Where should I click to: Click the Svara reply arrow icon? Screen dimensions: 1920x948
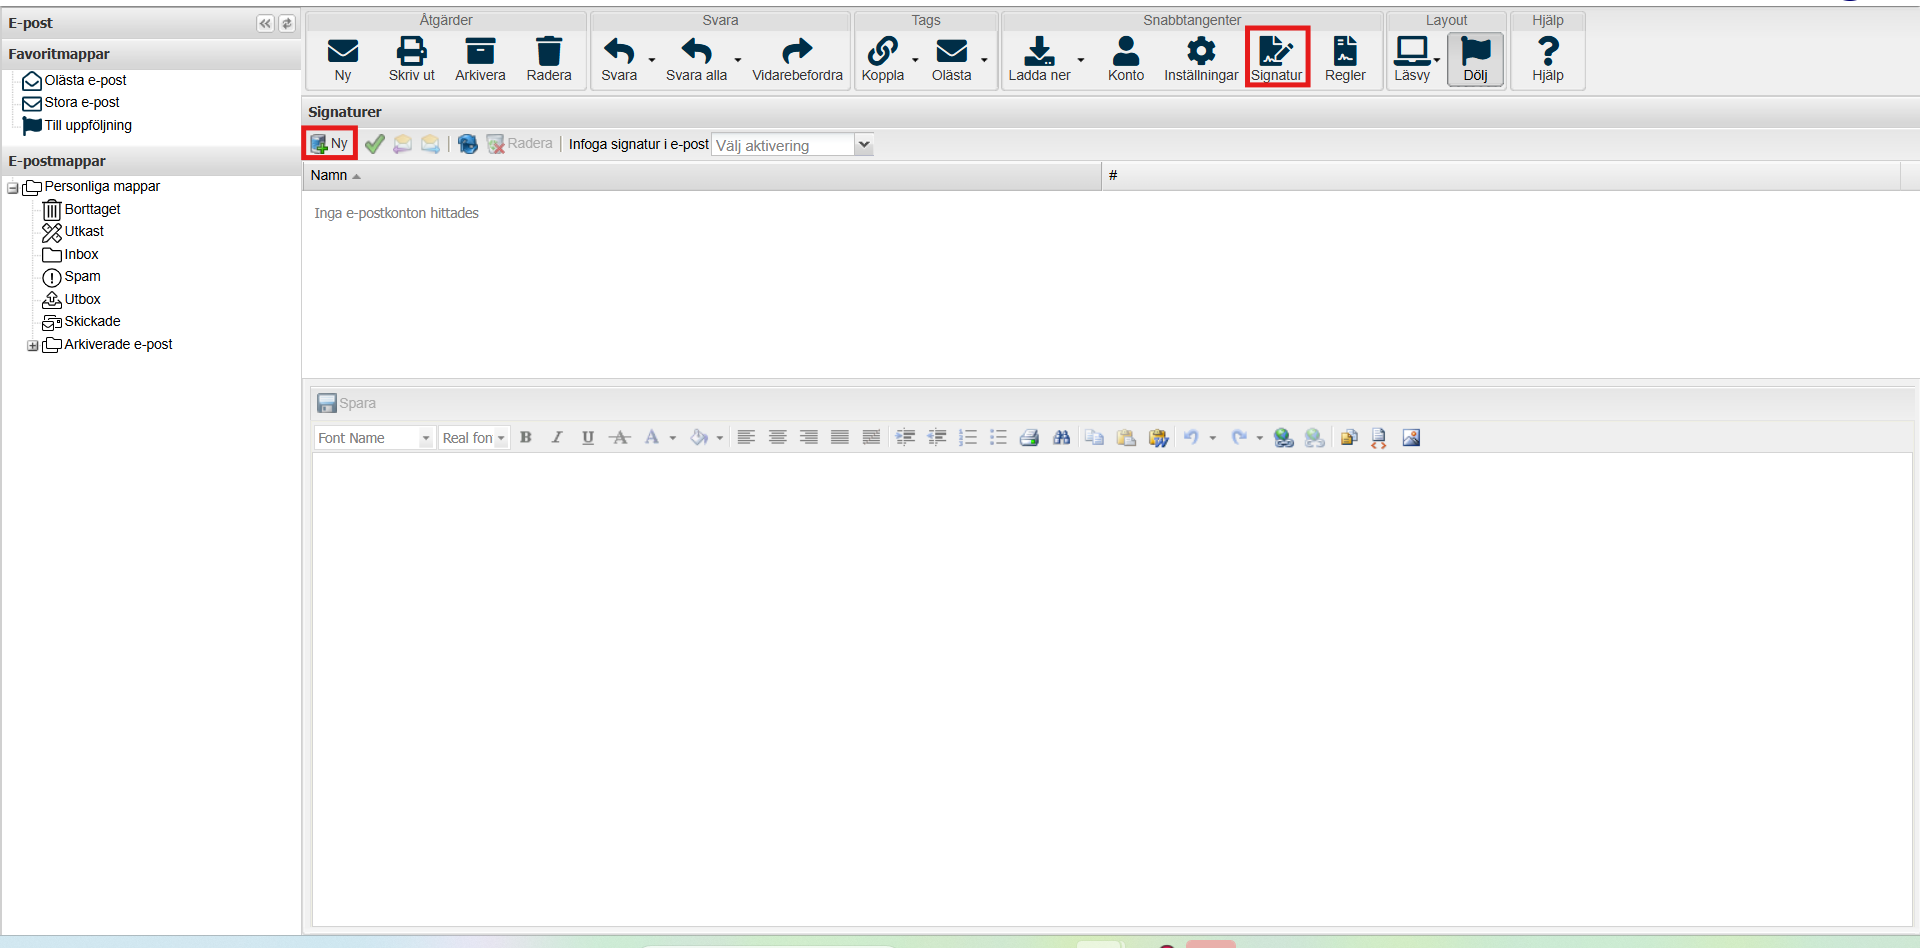(x=619, y=50)
